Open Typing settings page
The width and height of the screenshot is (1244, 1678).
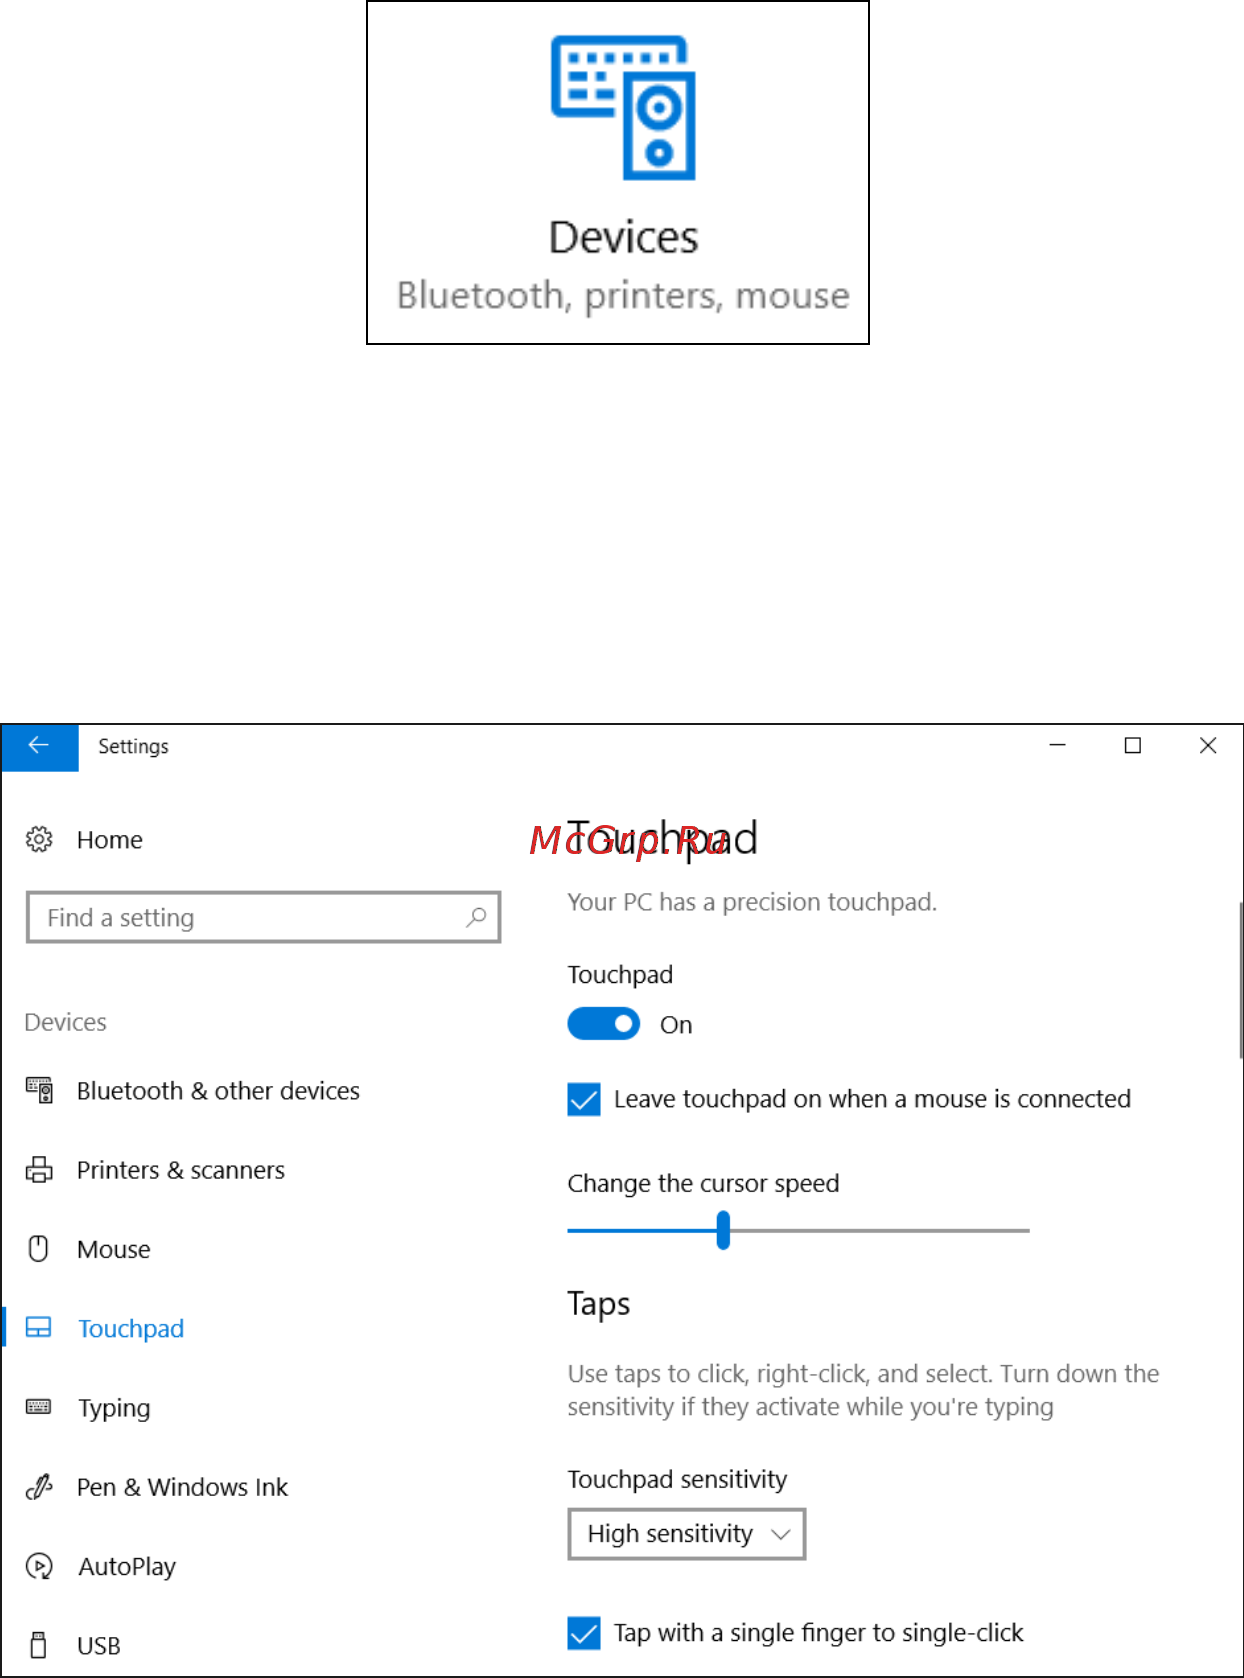coord(115,1408)
